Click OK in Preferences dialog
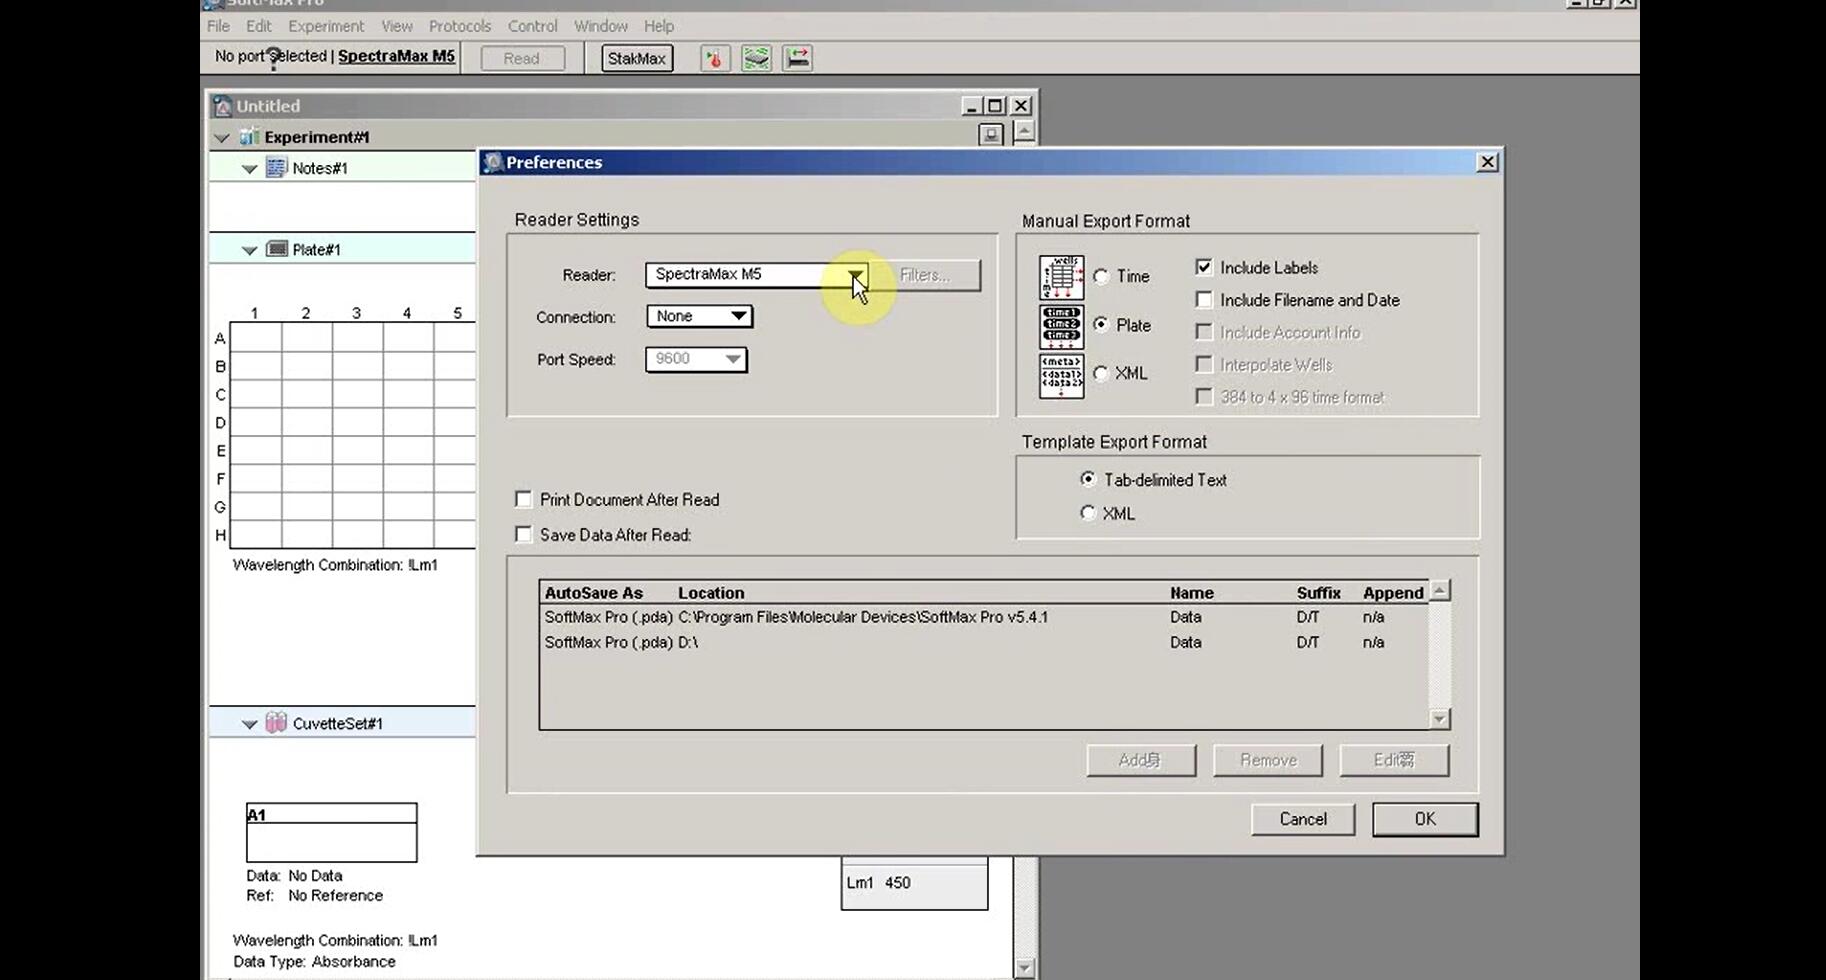Image resolution: width=1826 pixels, height=980 pixels. point(1425,819)
